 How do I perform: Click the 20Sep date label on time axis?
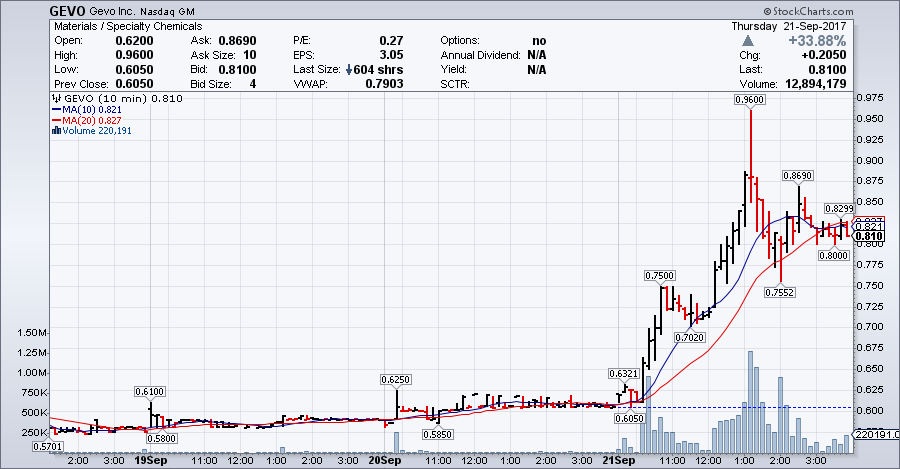tap(385, 461)
